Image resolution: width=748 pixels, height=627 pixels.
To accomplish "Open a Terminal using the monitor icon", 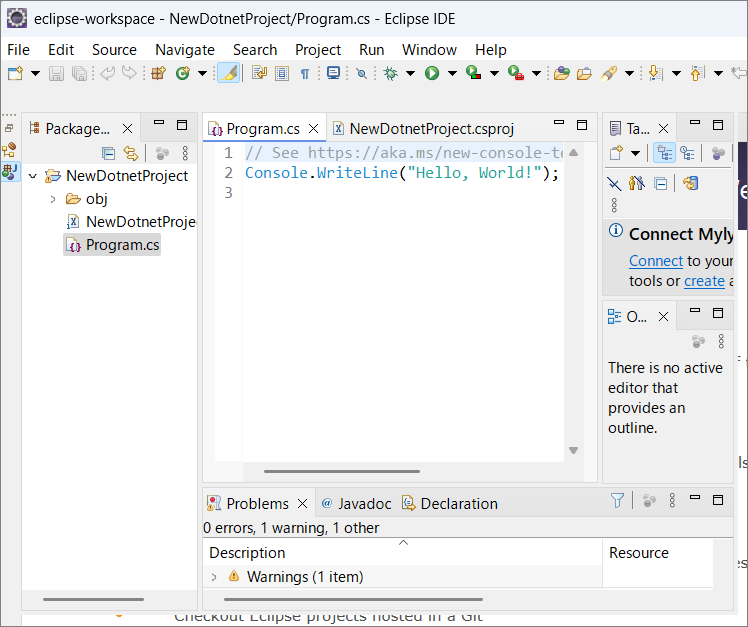I will (x=333, y=73).
